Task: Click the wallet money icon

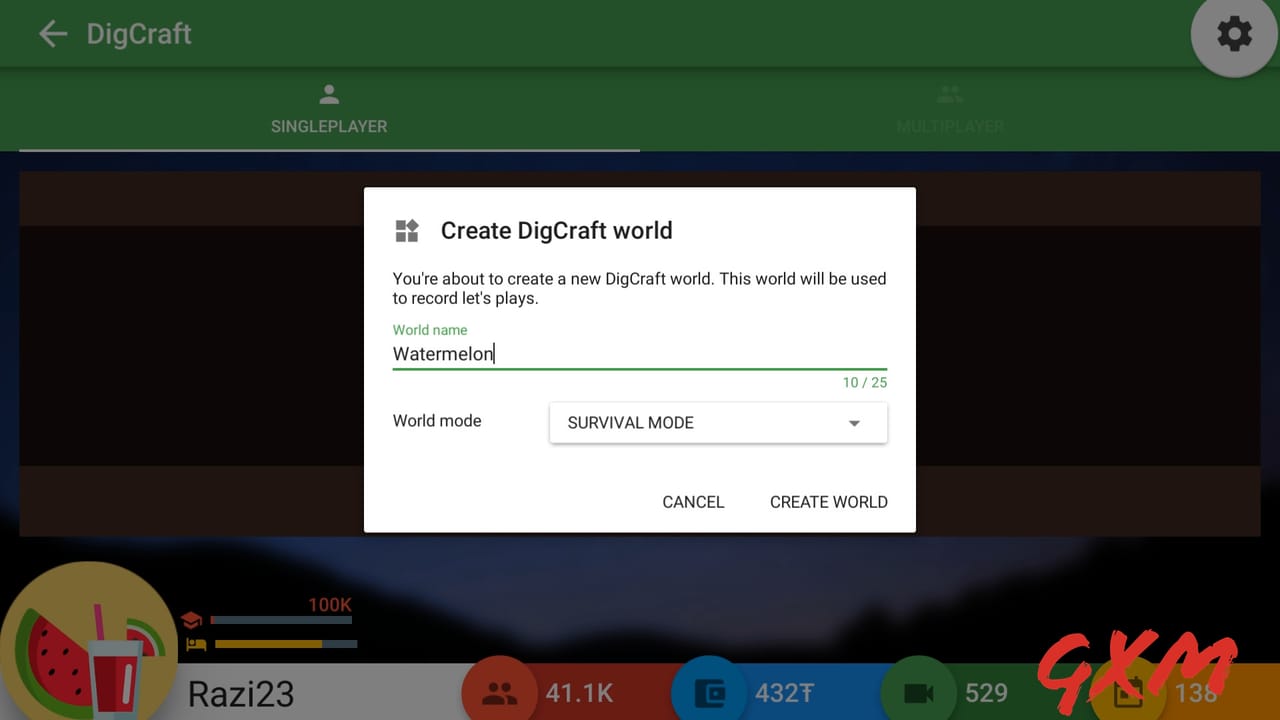Action: (x=709, y=693)
